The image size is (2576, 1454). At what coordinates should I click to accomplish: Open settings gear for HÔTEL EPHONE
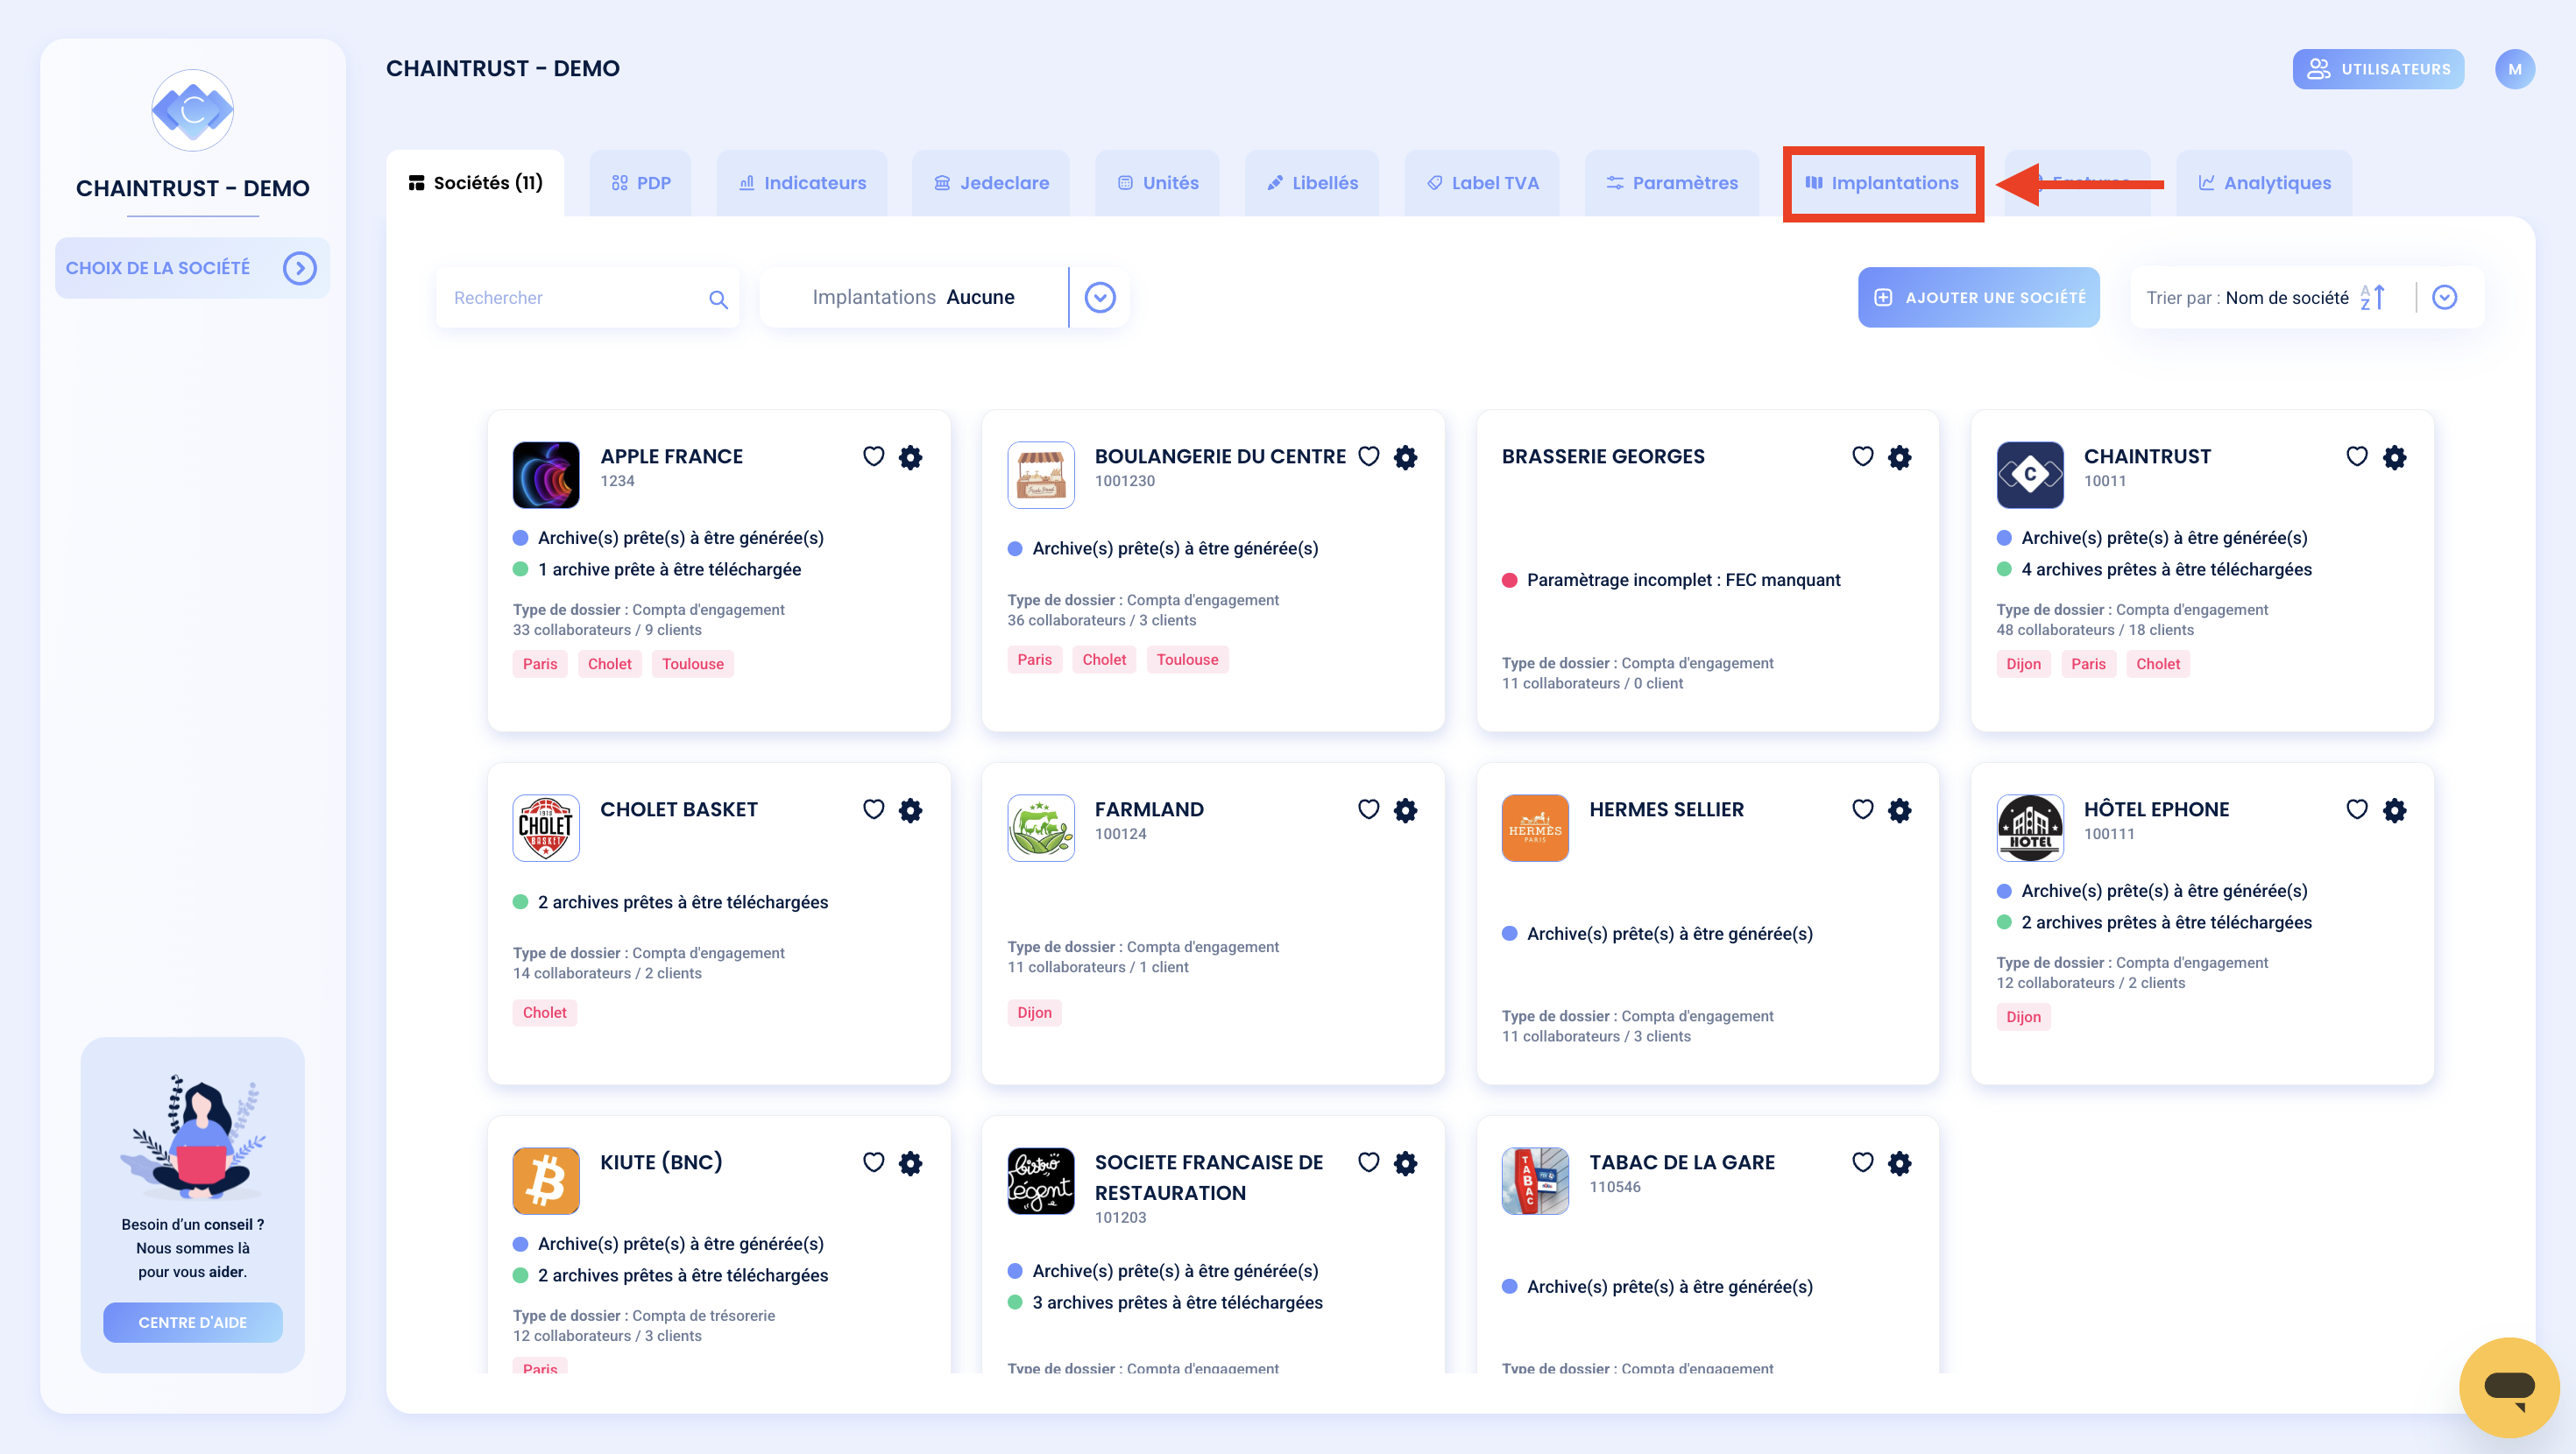click(x=2394, y=810)
